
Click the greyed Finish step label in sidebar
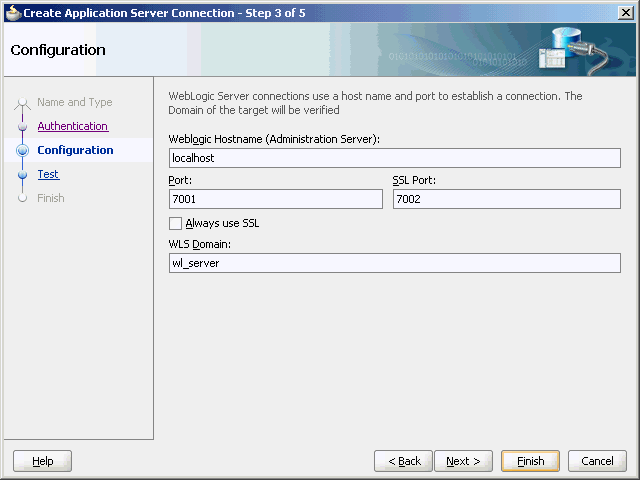(51, 198)
